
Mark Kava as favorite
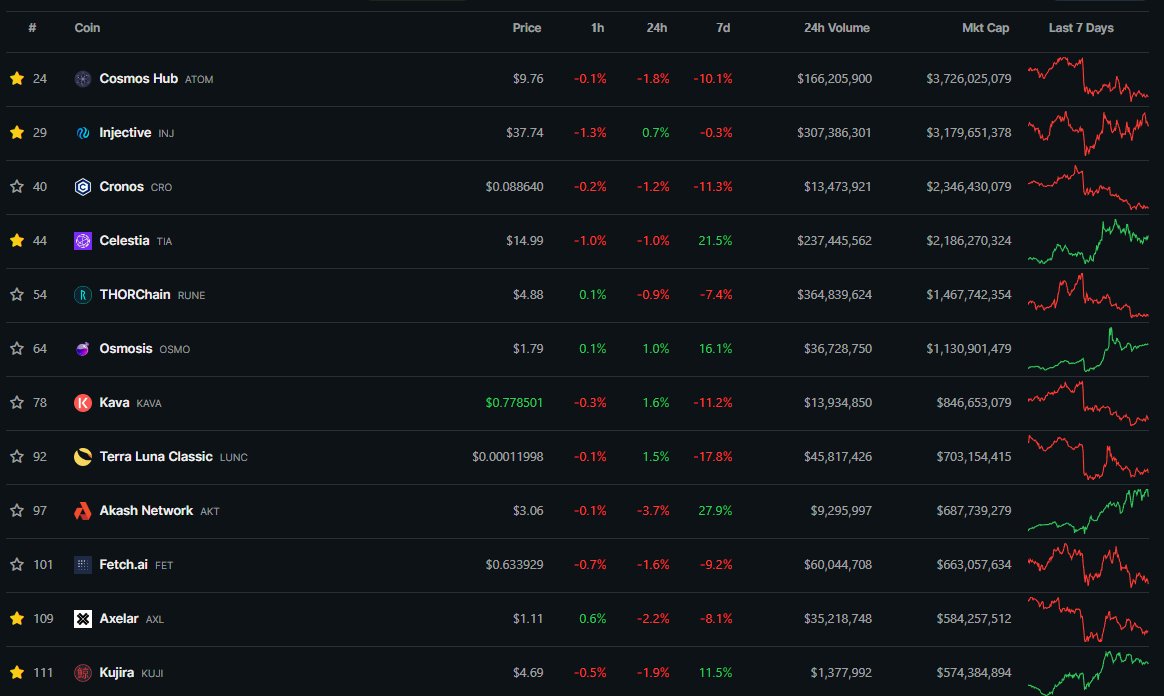click(16, 403)
